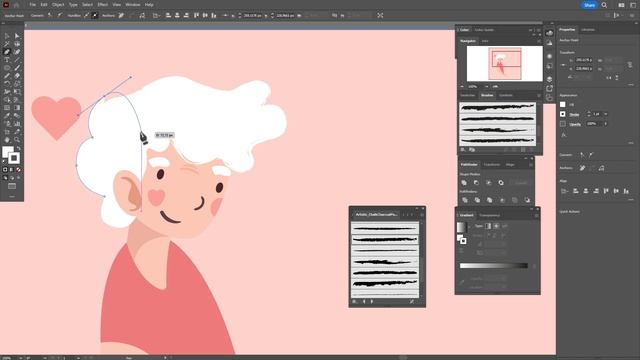This screenshot has width=640, height=360.
Task: Open Change Screen Mode button in toolbar
Action: point(12,186)
